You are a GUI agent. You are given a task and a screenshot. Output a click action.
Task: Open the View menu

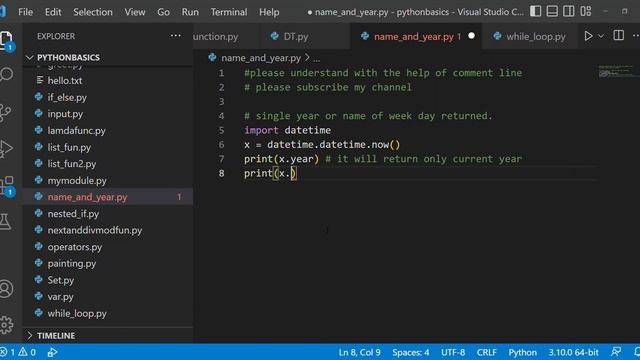[x=135, y=12]
